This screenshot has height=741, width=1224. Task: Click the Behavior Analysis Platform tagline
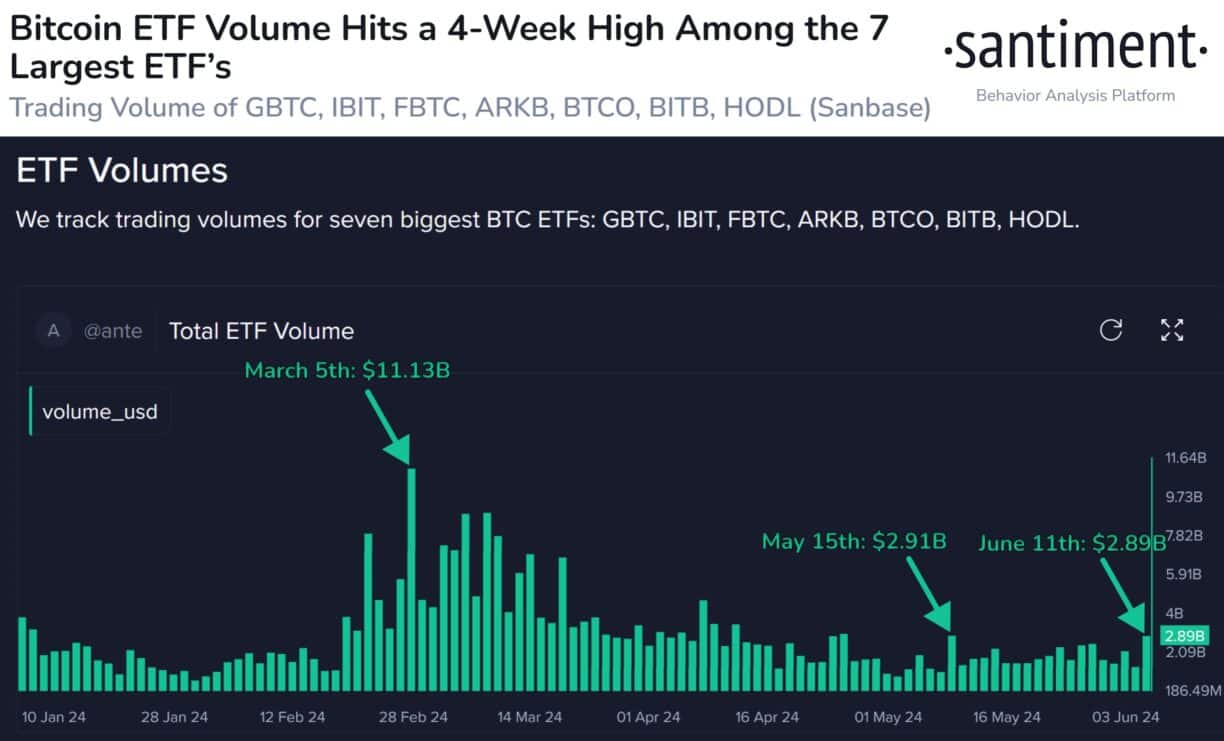(x=1075, y=96)
